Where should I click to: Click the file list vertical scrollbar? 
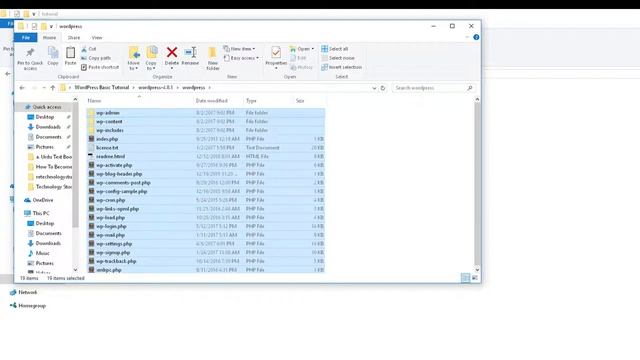click(477, 184)
